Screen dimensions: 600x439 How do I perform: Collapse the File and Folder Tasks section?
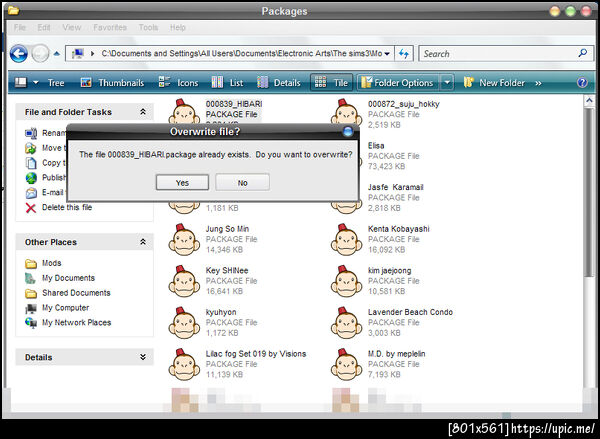click(x=143, y=112)
